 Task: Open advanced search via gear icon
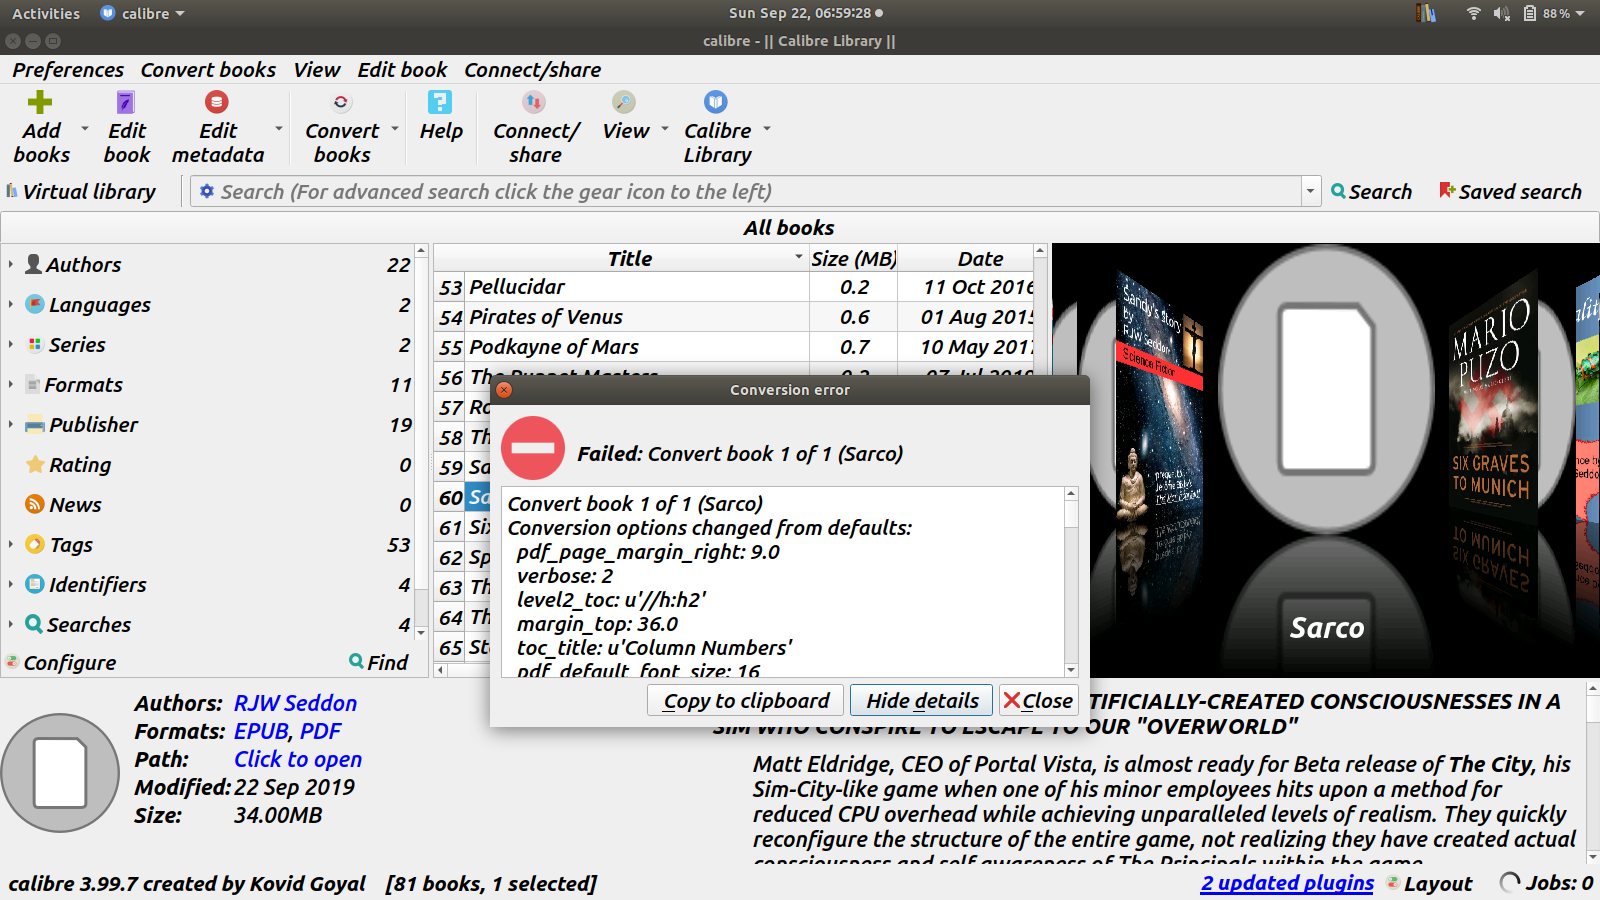[206, 191]
